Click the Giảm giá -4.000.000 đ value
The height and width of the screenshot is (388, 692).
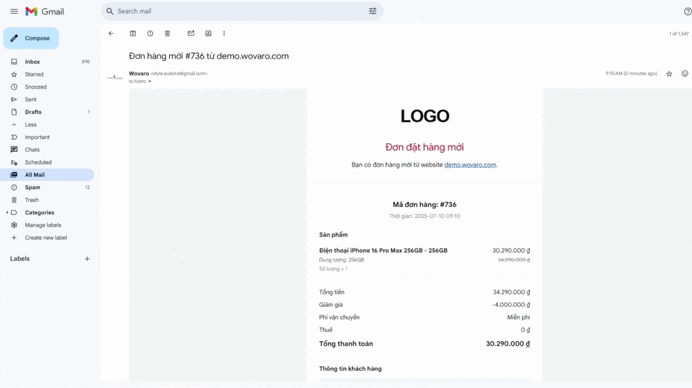point(511,305)
